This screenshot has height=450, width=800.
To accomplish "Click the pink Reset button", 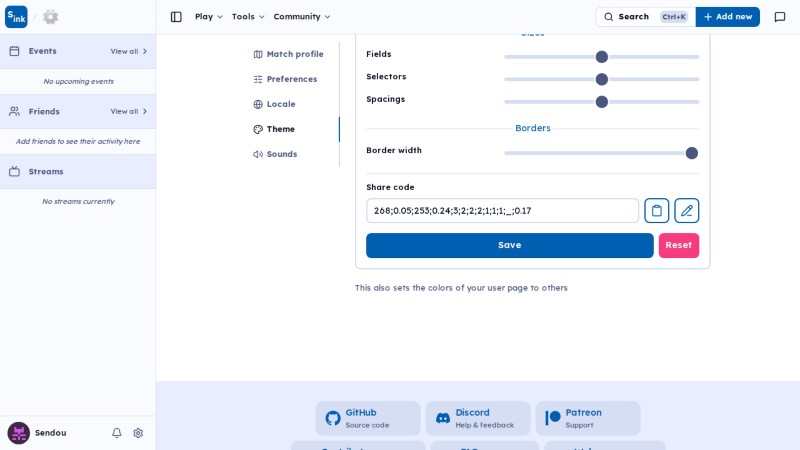I will [679, 245].
